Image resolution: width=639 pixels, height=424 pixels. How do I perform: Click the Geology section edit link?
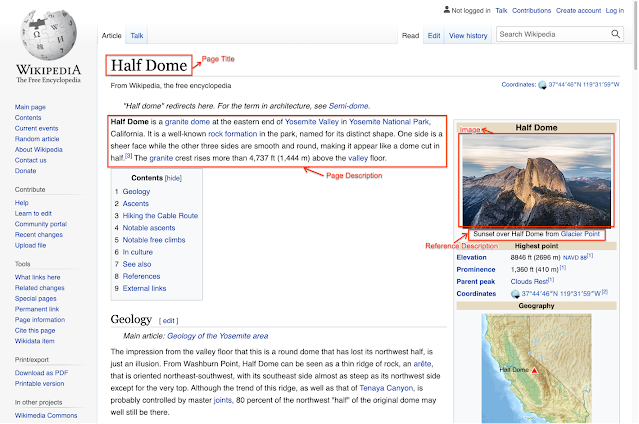(x=168, y=321)
